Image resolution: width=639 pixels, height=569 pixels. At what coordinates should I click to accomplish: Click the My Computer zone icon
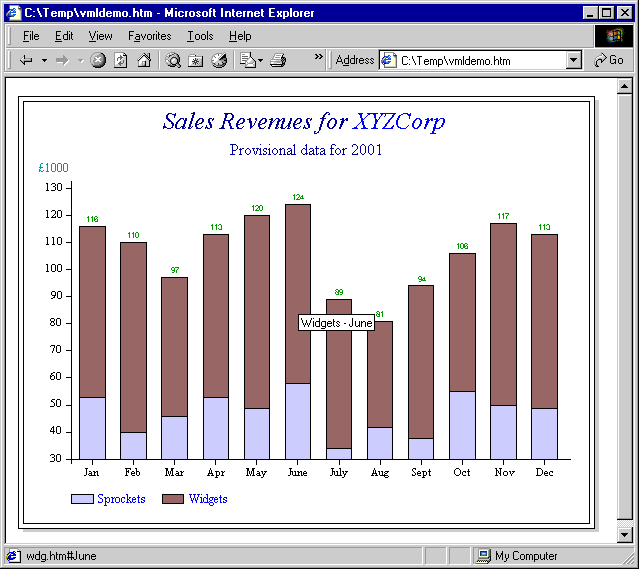tap(484, 556)
